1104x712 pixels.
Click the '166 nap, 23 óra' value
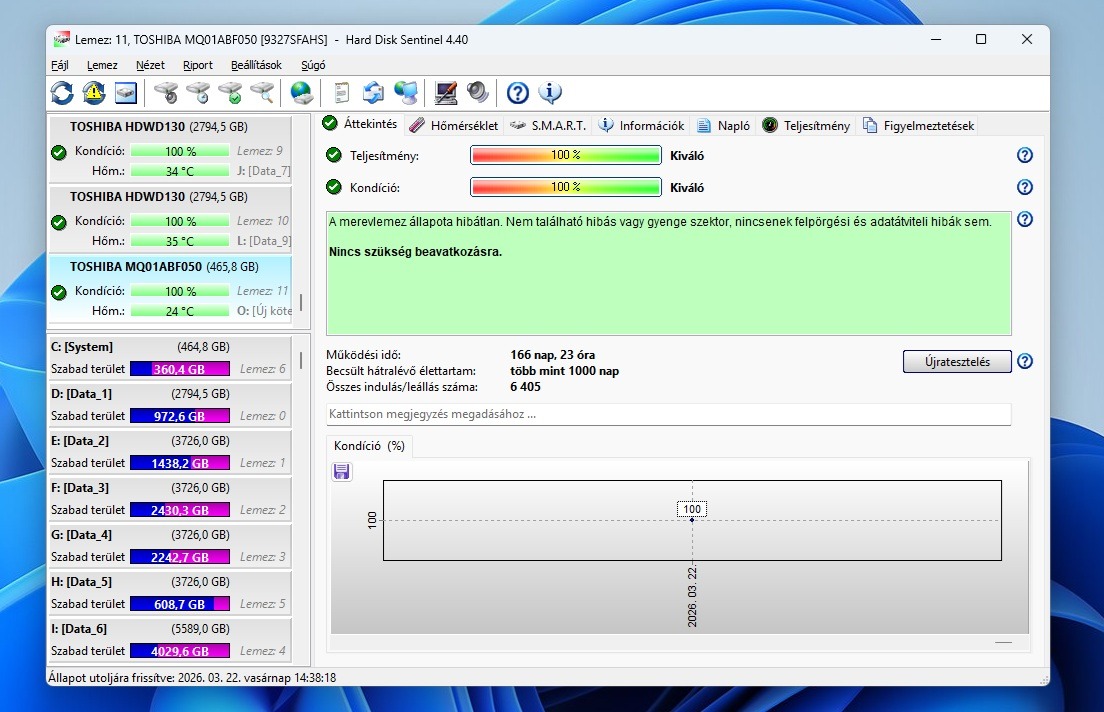tap(553, 355)
